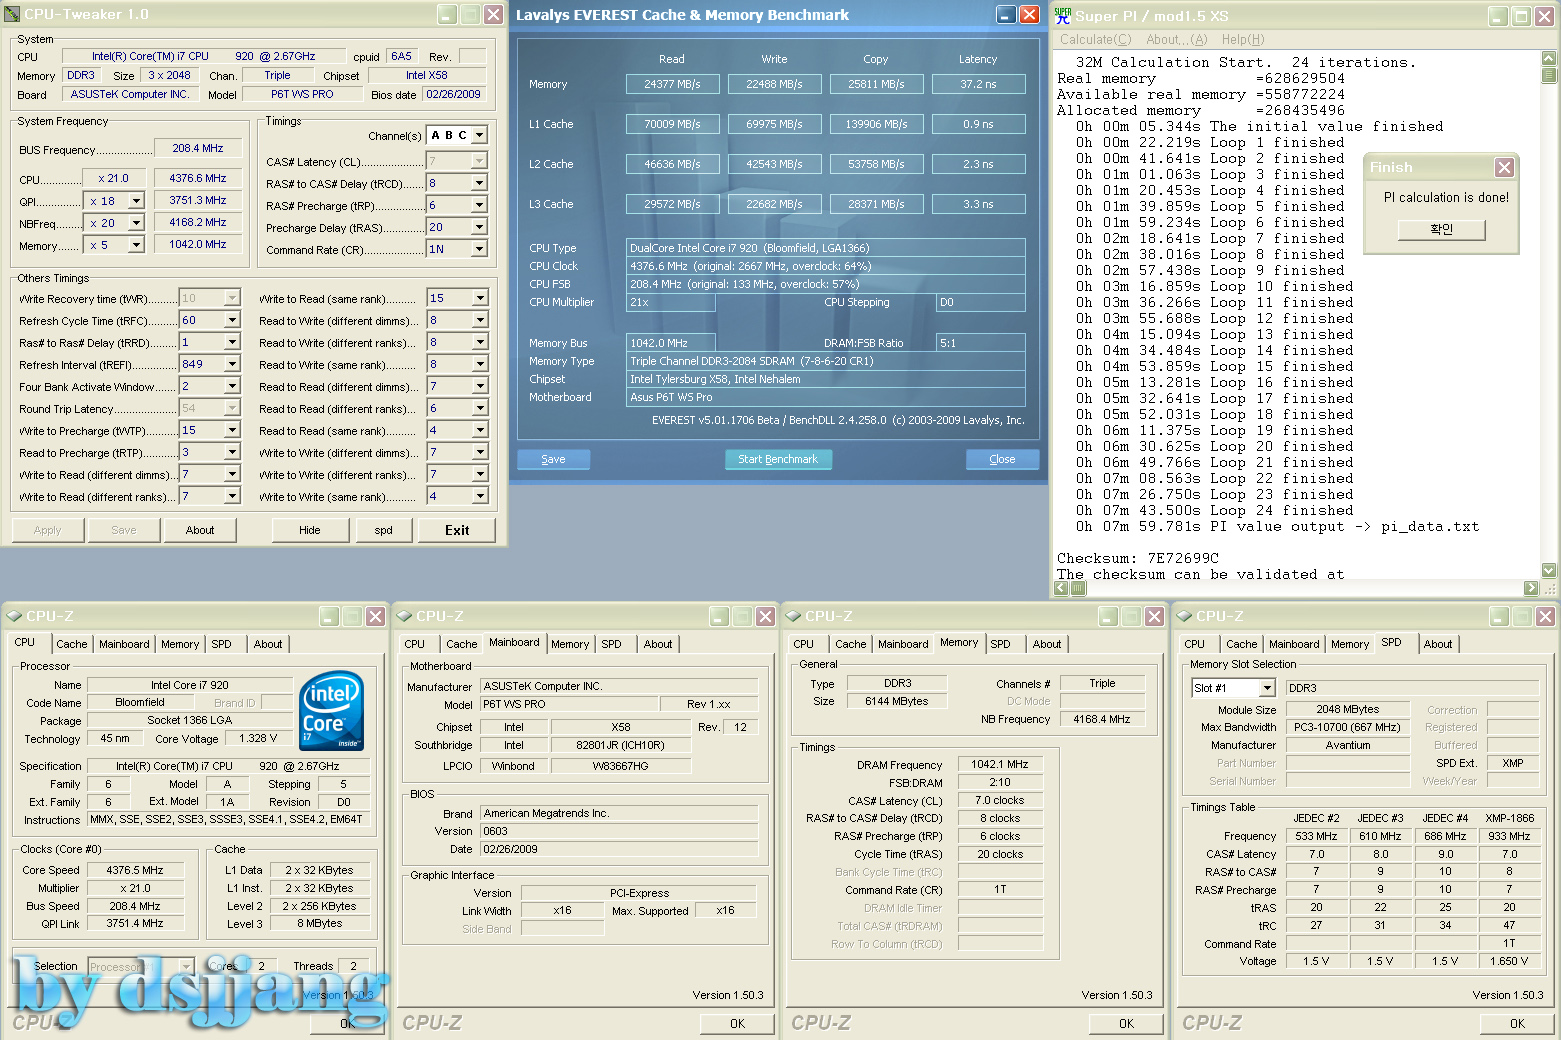Screen dimensions: 1561x1040
Task: Click Loop 24 finished line in Super PI
Action: (x=1214, y=510)
